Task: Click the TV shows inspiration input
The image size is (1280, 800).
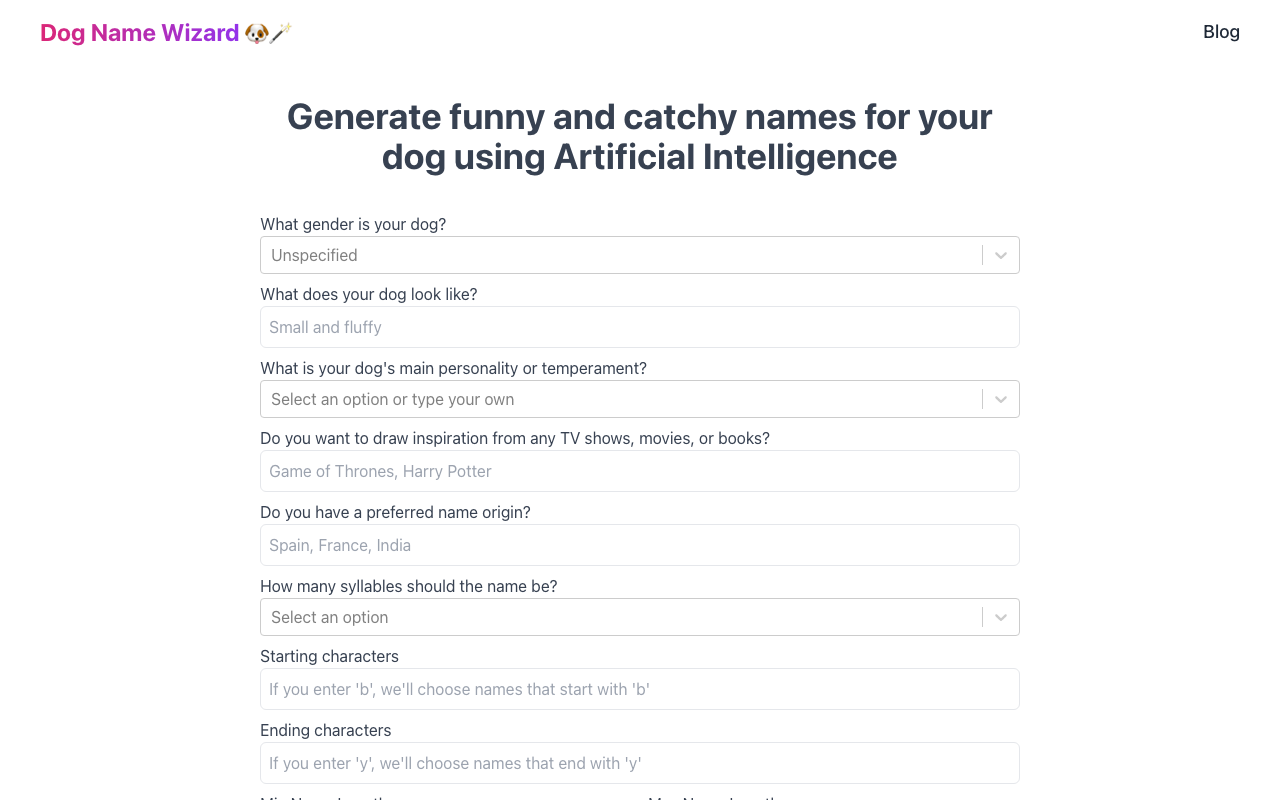Action: tap(640, 471)
